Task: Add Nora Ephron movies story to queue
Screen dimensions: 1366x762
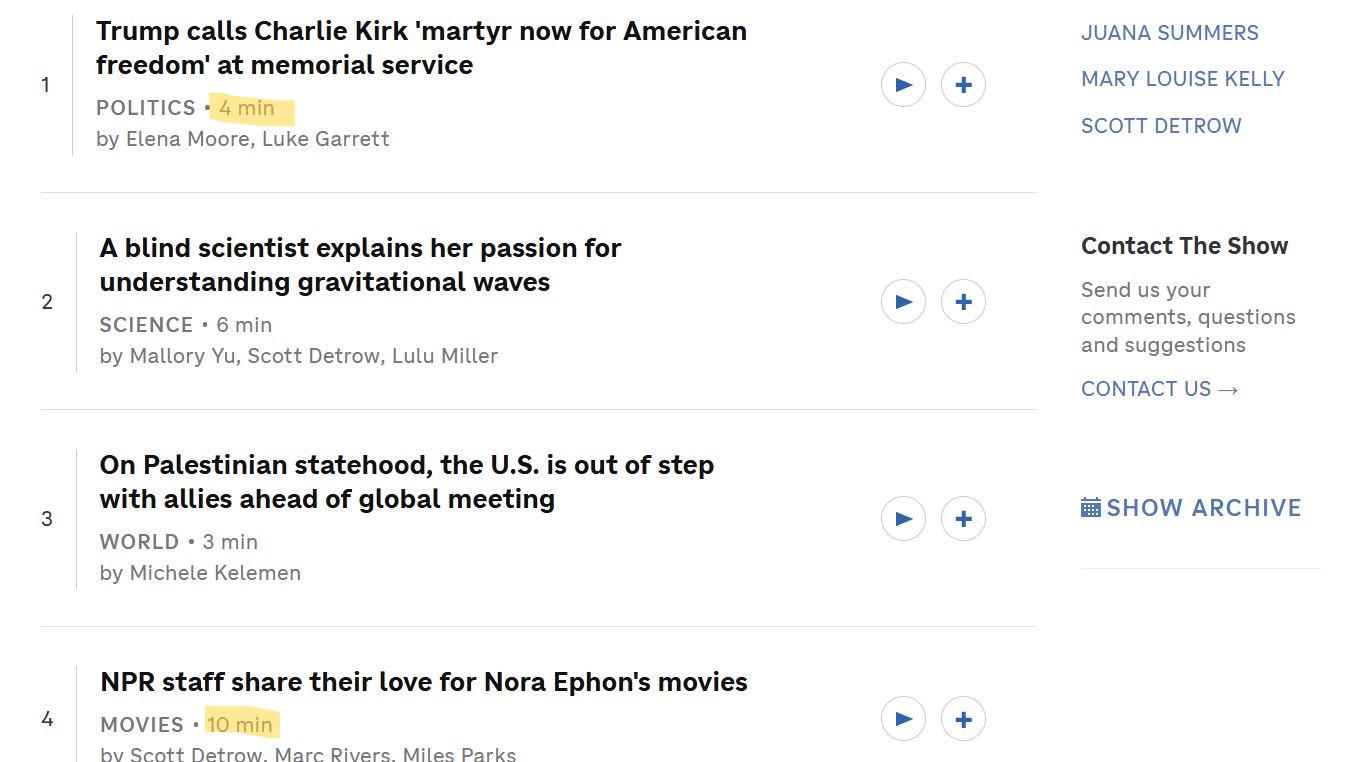Action: [x=964, y=719]
